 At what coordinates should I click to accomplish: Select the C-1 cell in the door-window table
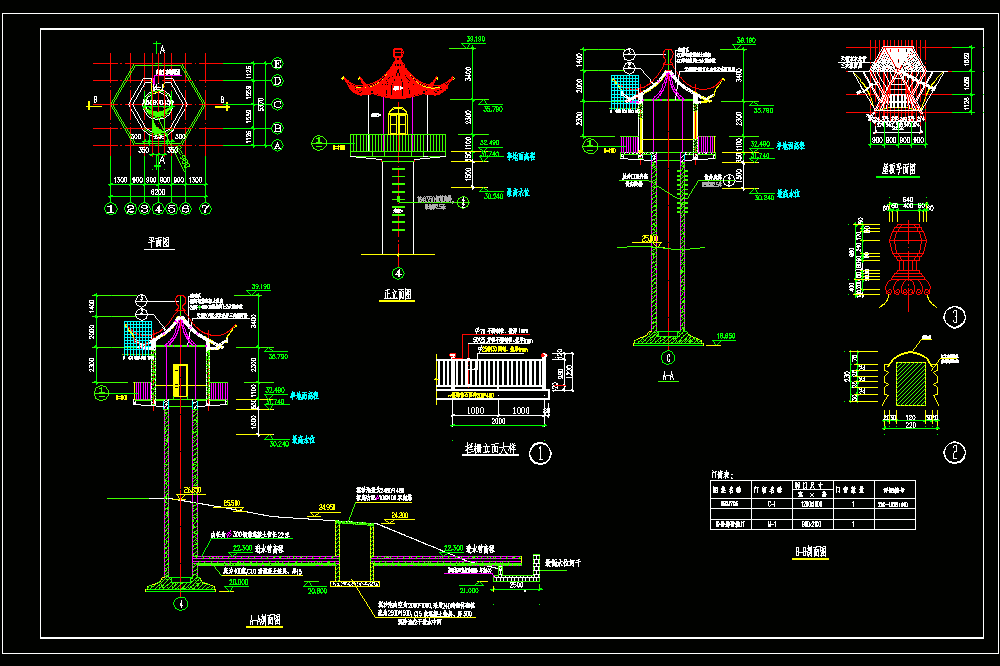pyautogui.click(x=772, y=504)
